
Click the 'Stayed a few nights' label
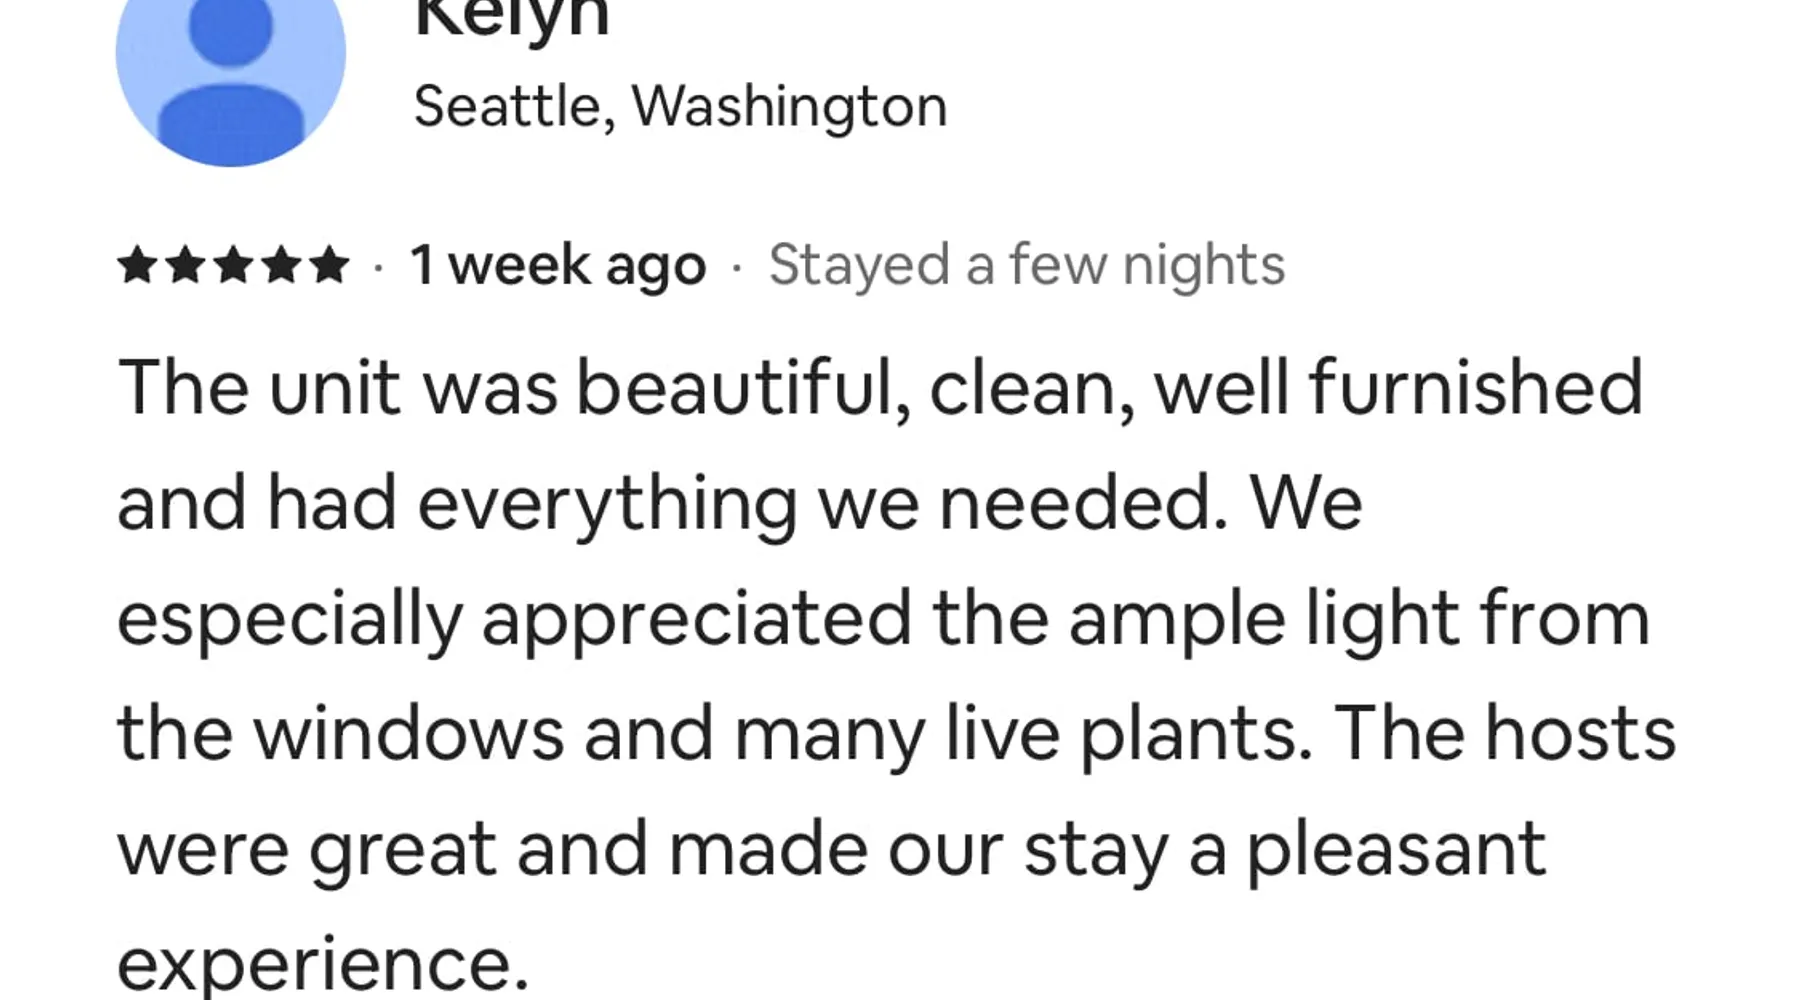1026,266
